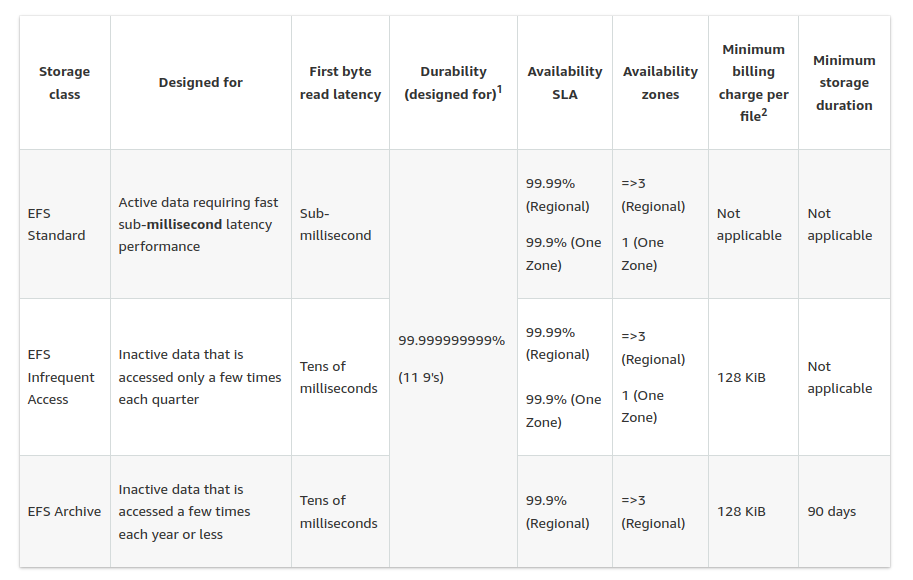Click the 'Designed for' column header

coord(200,83)
